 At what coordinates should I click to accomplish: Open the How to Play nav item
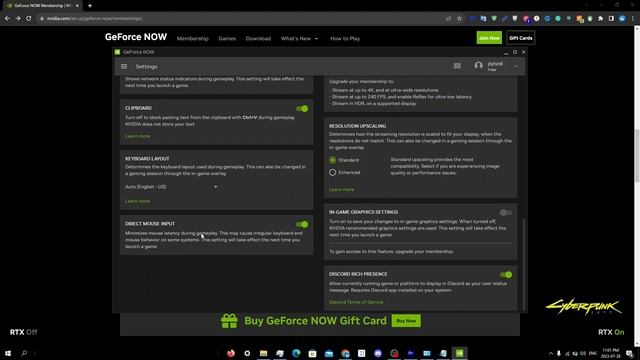pos(345,38)
